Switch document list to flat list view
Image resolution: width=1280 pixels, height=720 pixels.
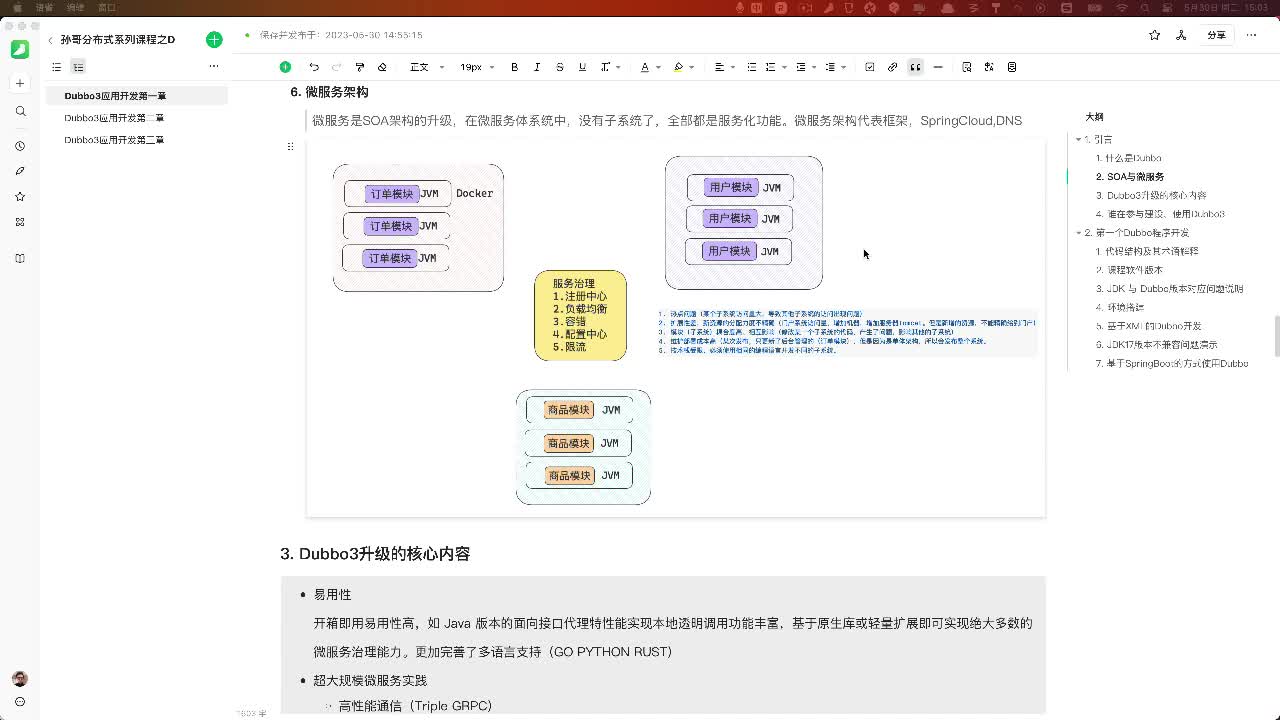(x=57, y=67)
